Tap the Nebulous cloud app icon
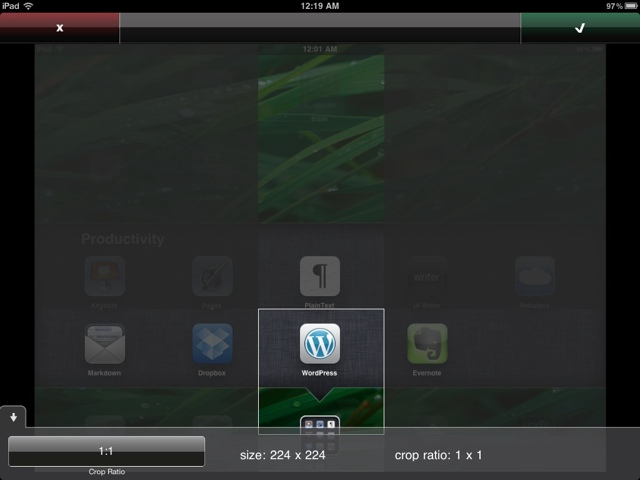The image size is (640, 480). (x=535, y=276)
